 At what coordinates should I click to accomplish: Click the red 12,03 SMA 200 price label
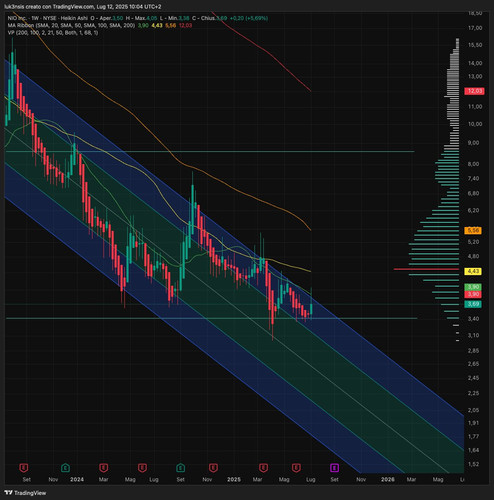[x=474, y=91]
